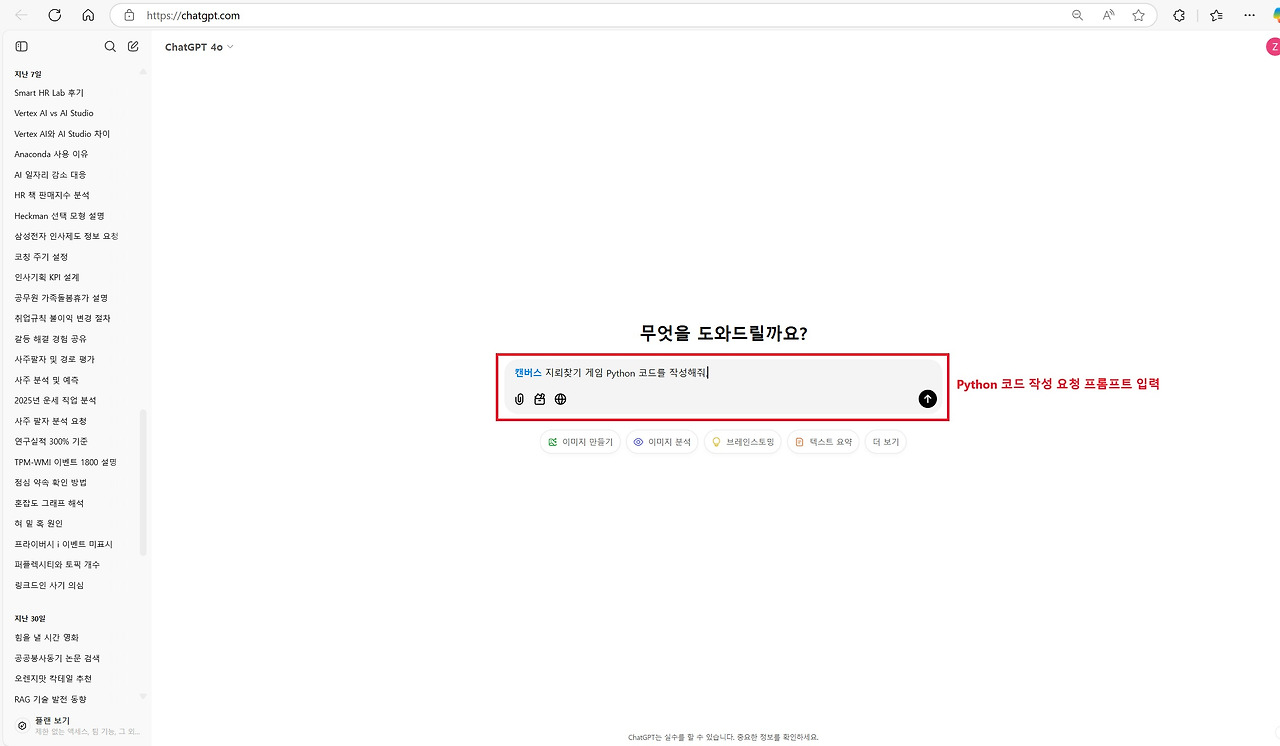Viewport: 1280px width, 746px height.
Task: Toggle web search globe icon
Action: 561,399
